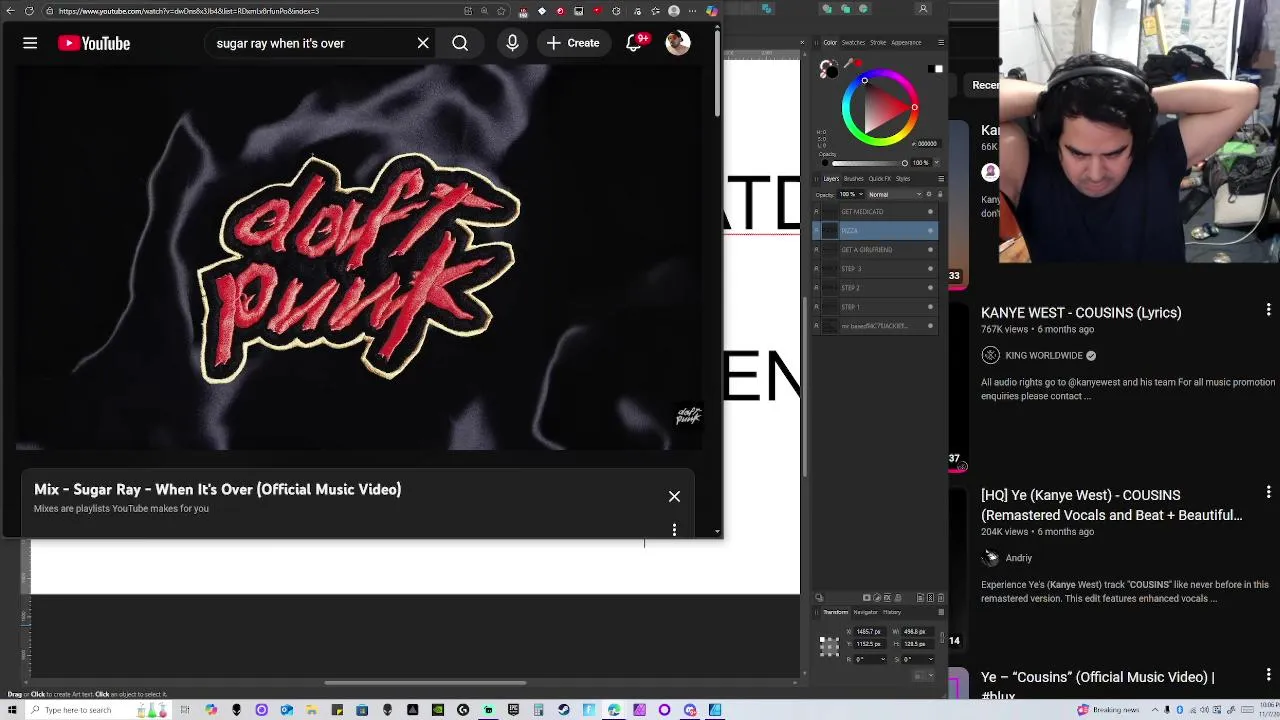Image resolution: width=1280 pixels, height=720 pixels.
Task: Clear the YouTube search query
Action: [423, 43]
